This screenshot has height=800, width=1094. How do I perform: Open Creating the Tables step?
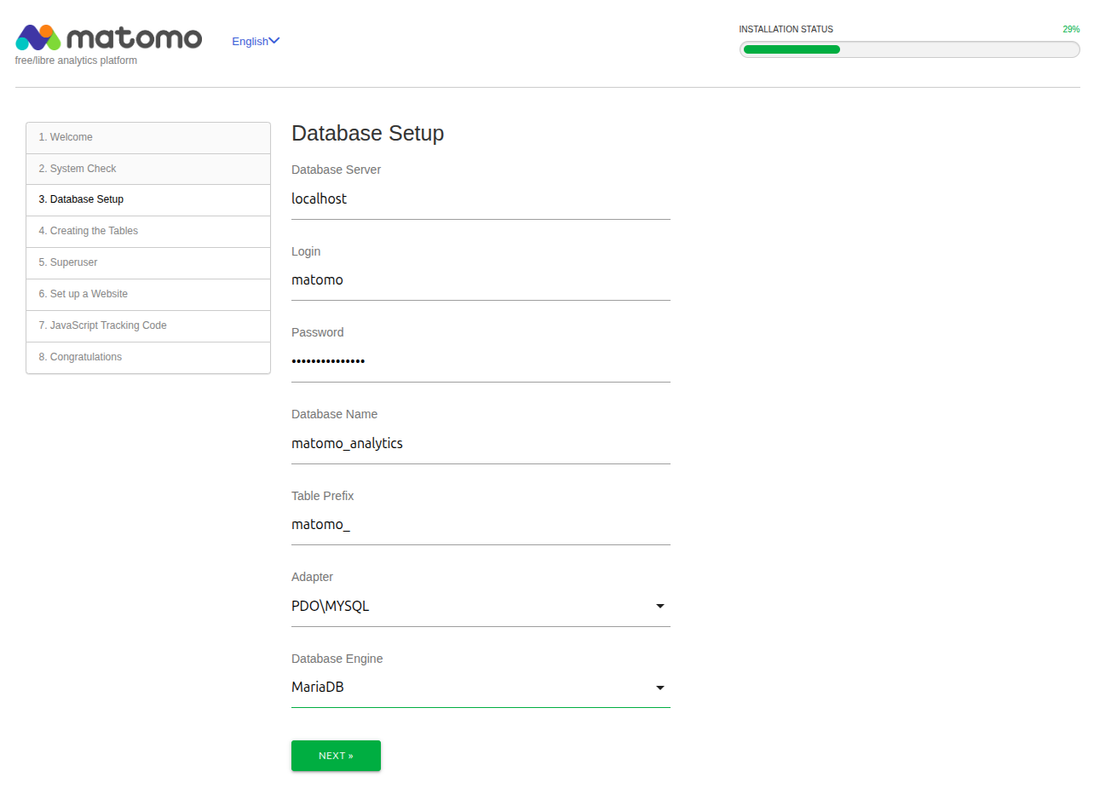(x=148, y=231)
